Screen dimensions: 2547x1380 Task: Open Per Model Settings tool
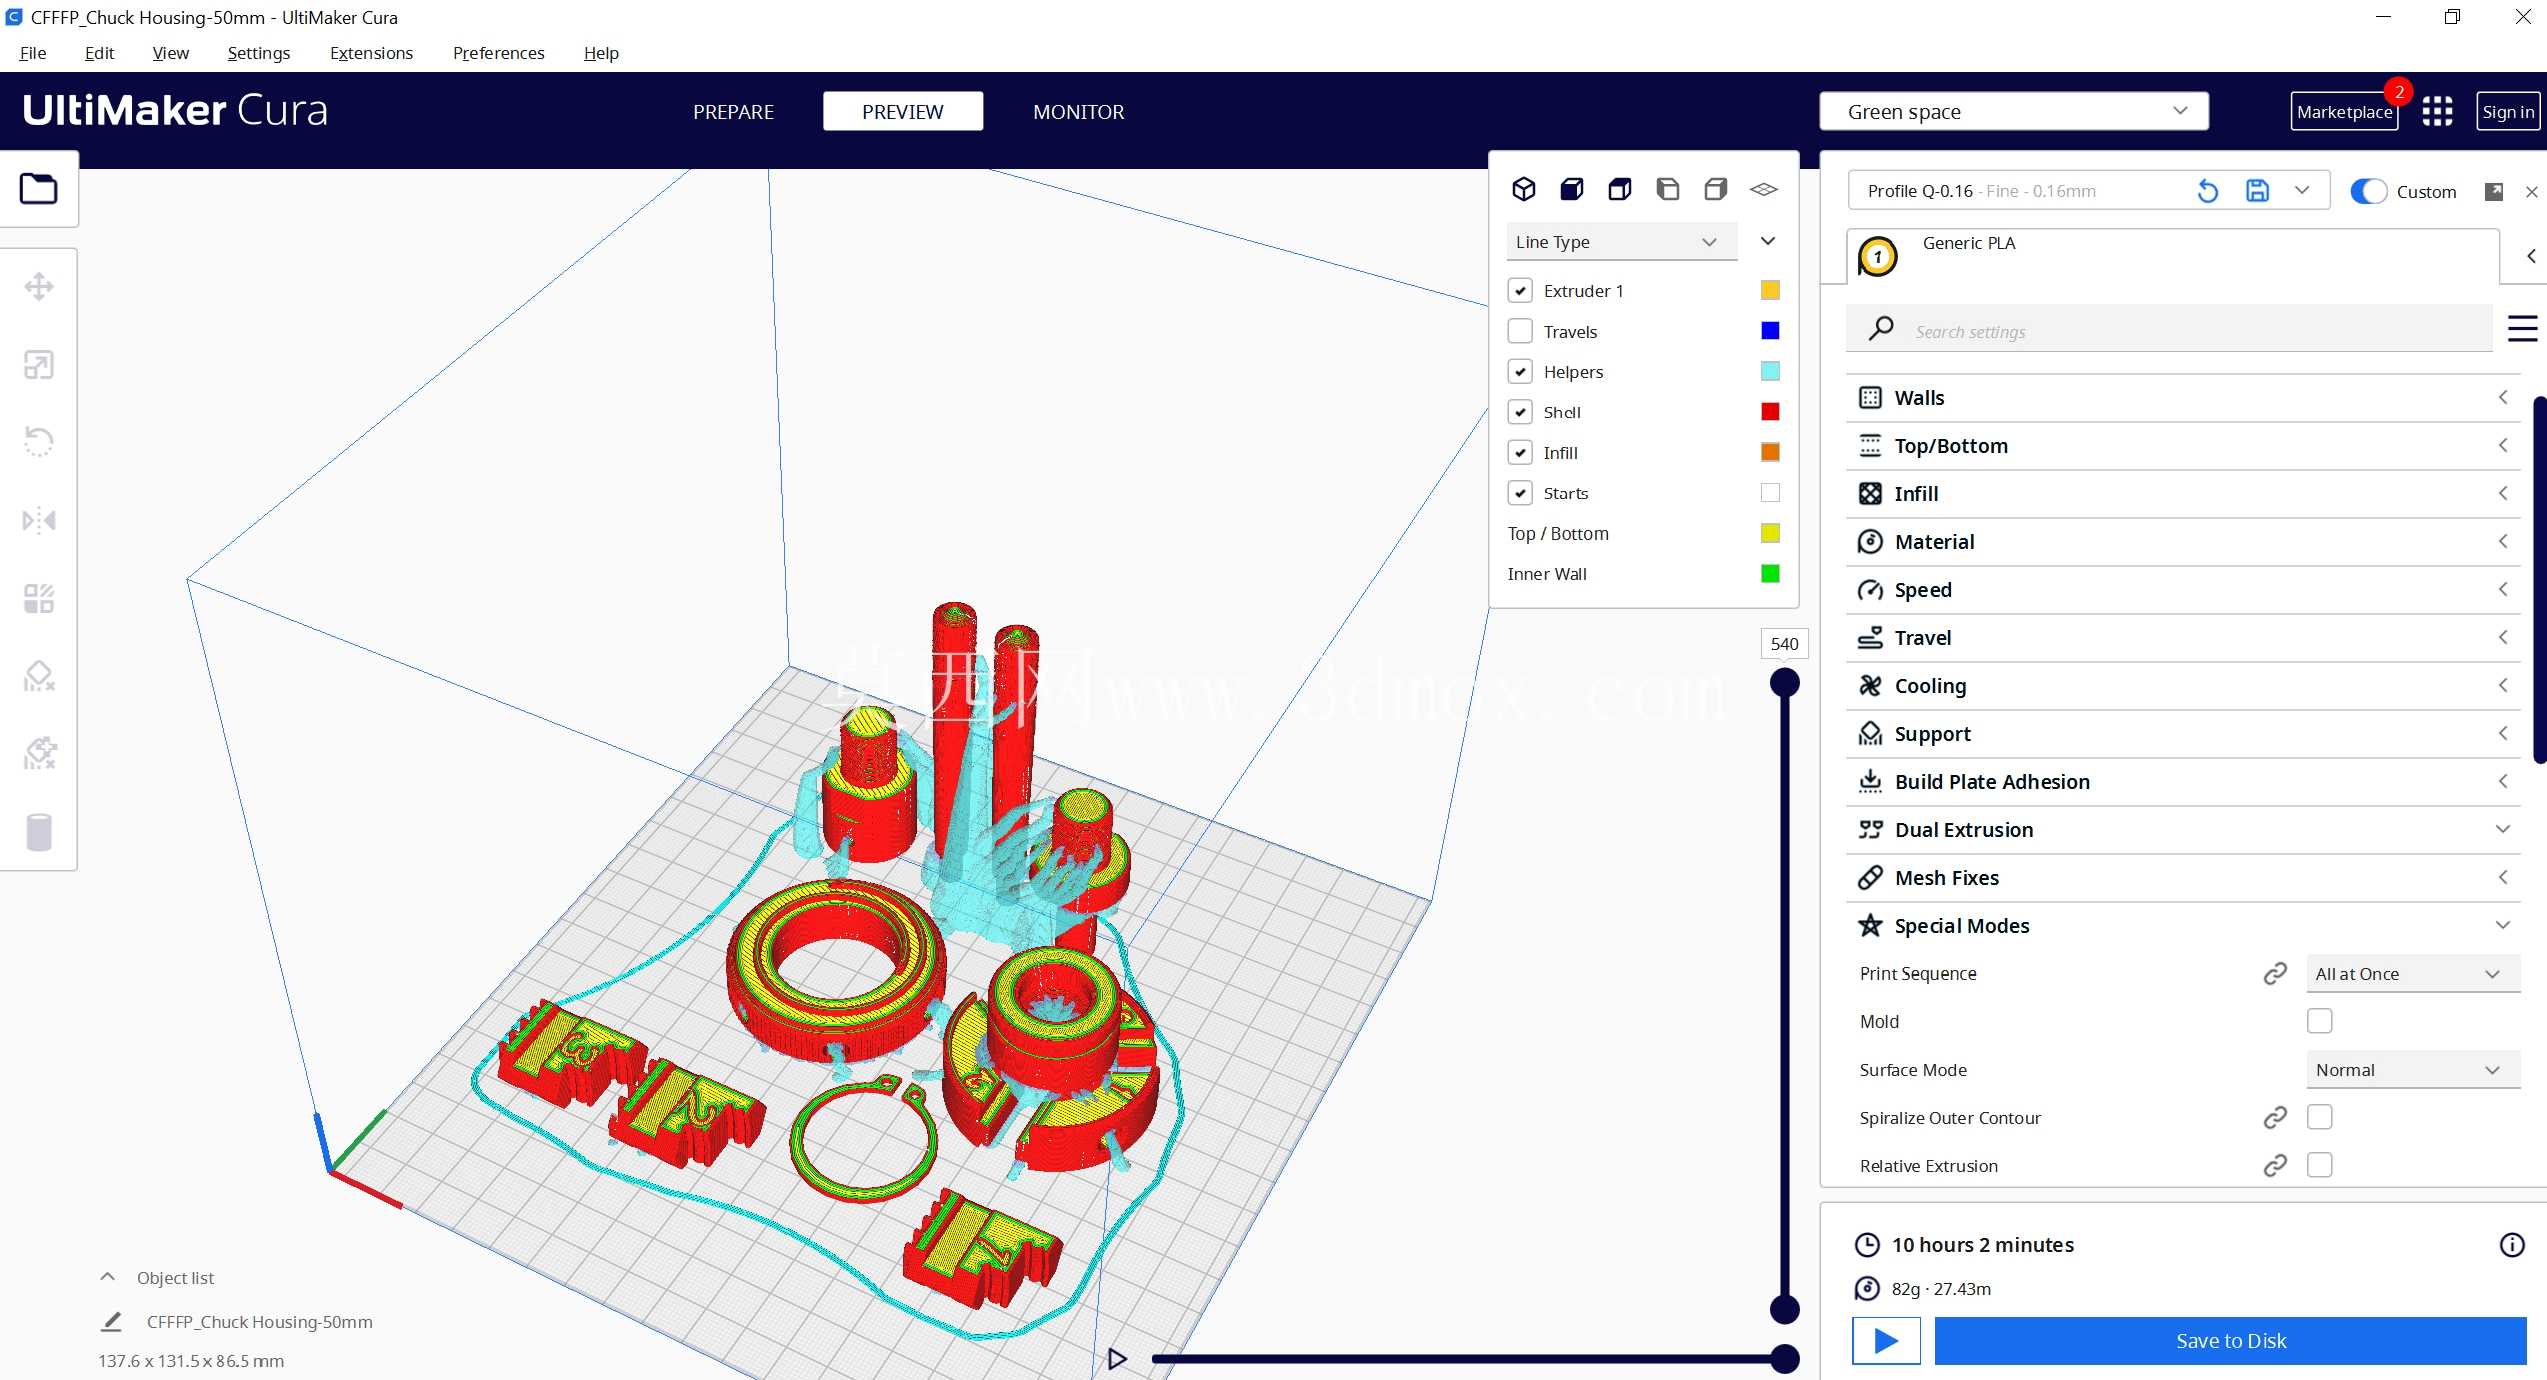39,598
